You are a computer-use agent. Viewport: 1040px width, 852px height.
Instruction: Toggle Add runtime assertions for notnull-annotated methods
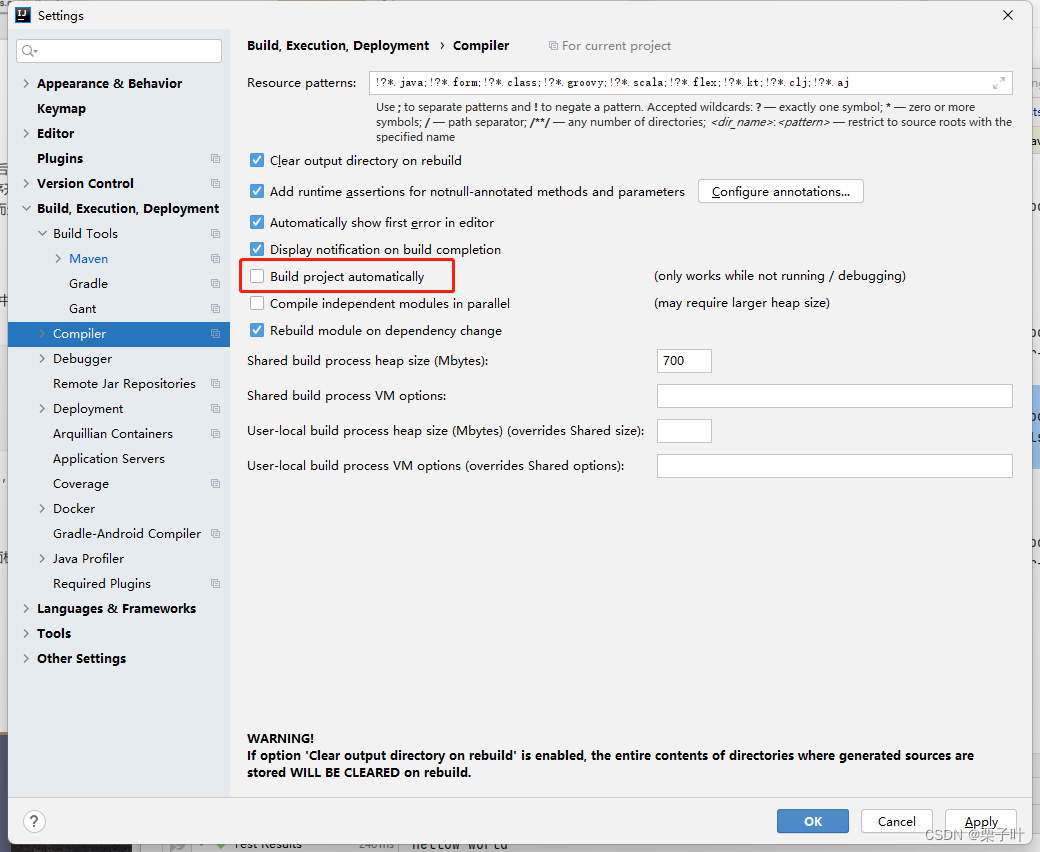coord(257,192)
